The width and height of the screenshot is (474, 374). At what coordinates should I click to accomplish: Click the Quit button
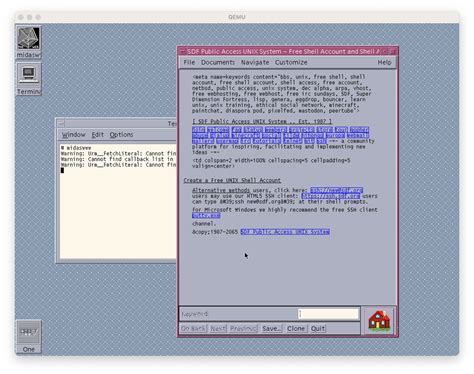pos(318,328)
